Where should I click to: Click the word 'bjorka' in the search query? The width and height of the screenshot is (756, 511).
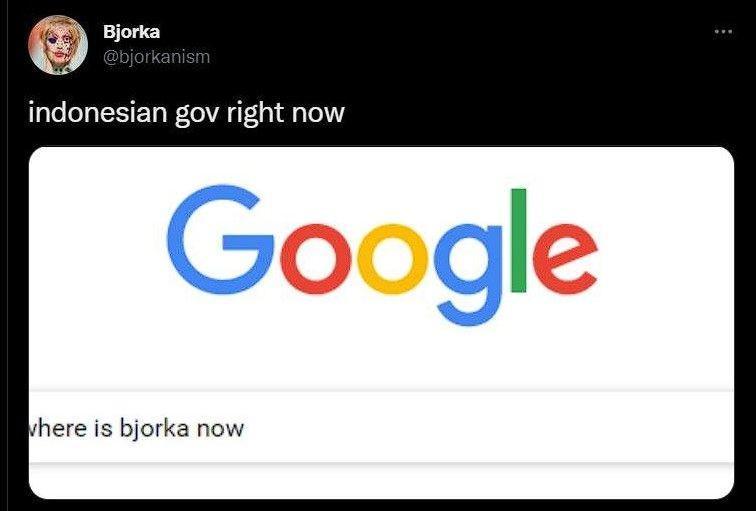(154, 429)
